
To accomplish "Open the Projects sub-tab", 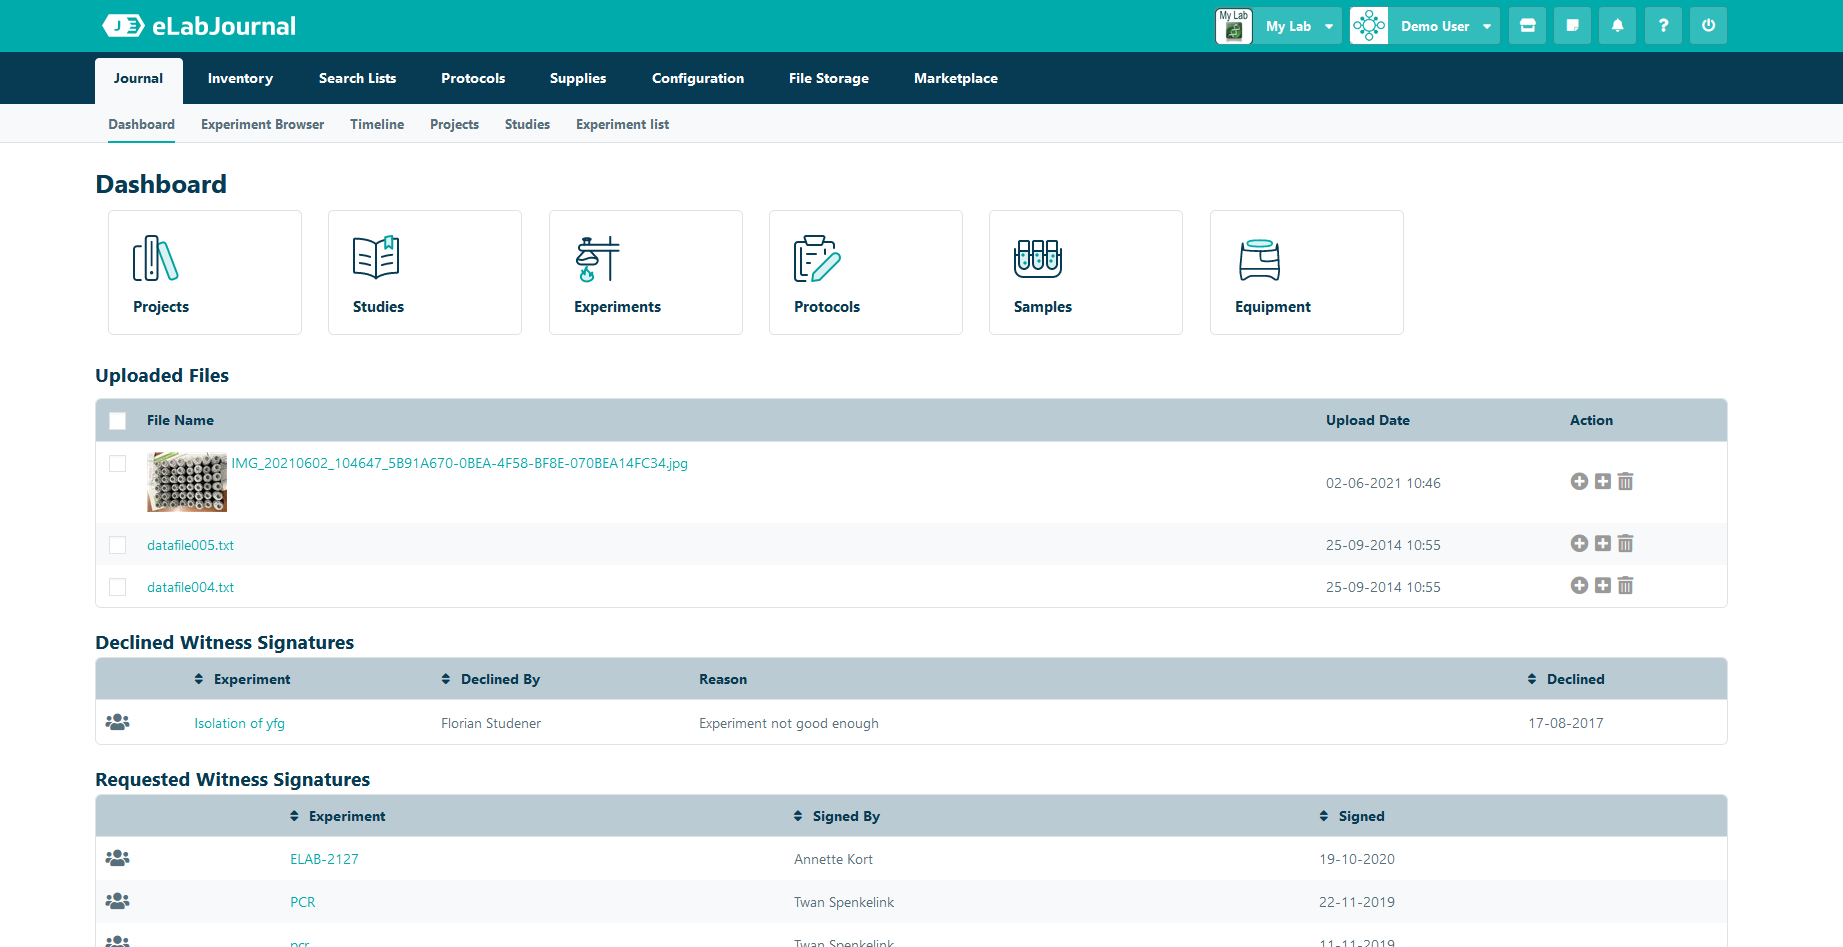I will click(454, 125).
